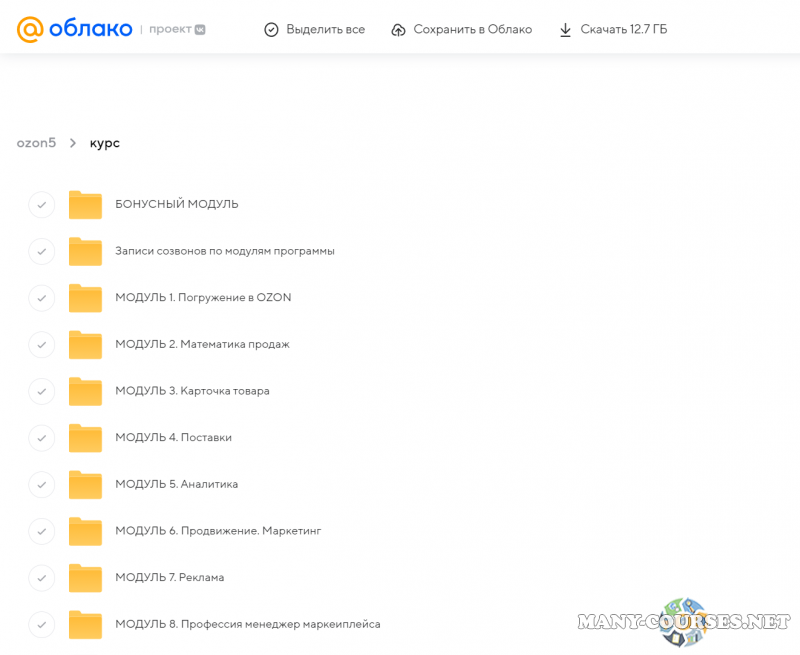Open МОДУЛЬ 2. Математика продаж by its name
This screenshot has width=800, height=655.
pos(202,344)
